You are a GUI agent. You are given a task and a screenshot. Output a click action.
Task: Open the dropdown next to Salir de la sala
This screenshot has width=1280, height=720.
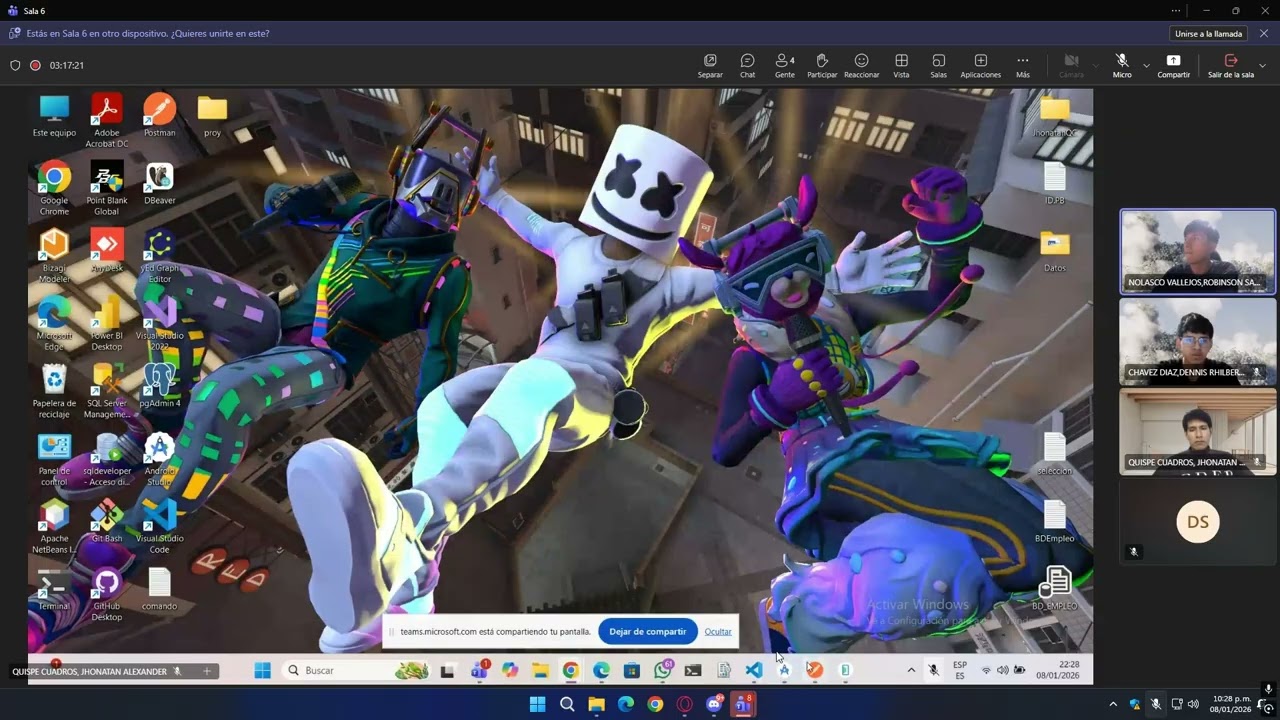point(1262,66)
